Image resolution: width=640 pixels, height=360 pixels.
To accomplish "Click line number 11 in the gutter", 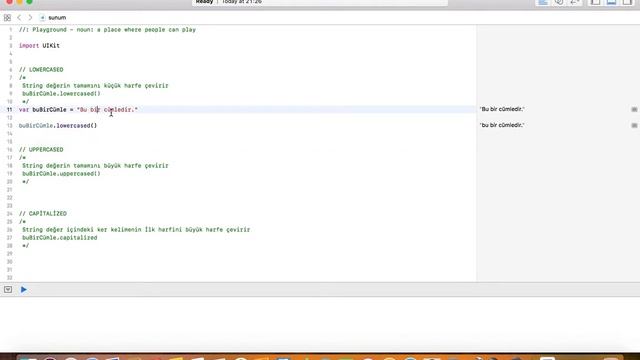I will click(x=9, y=109).
